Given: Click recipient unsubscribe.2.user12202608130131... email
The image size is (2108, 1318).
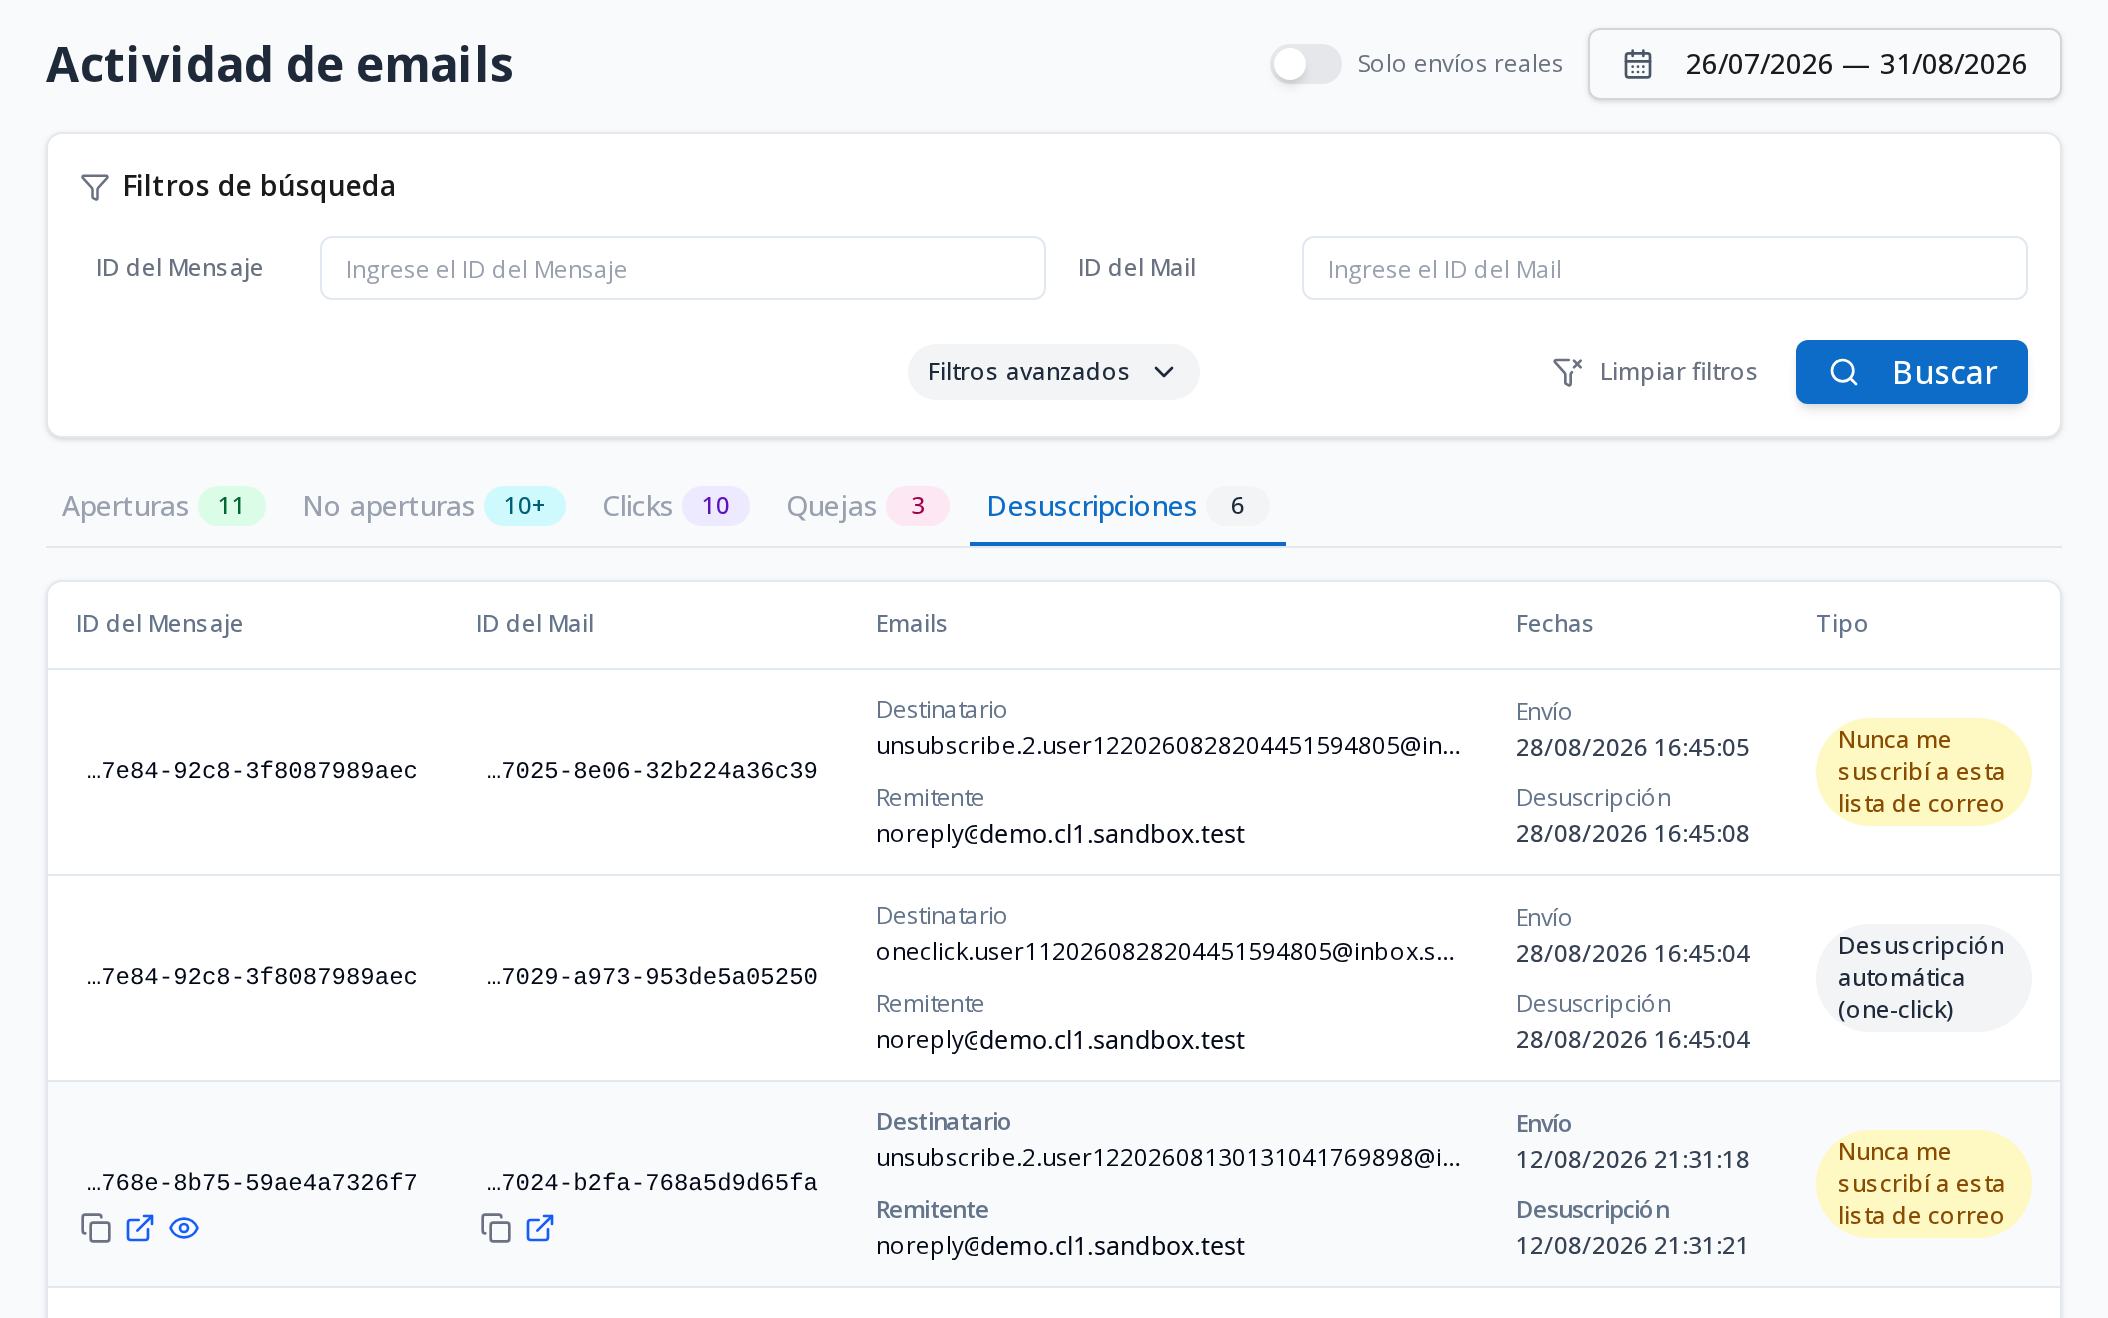Looking at the screenshot, I should [x=1168, y=1158].
